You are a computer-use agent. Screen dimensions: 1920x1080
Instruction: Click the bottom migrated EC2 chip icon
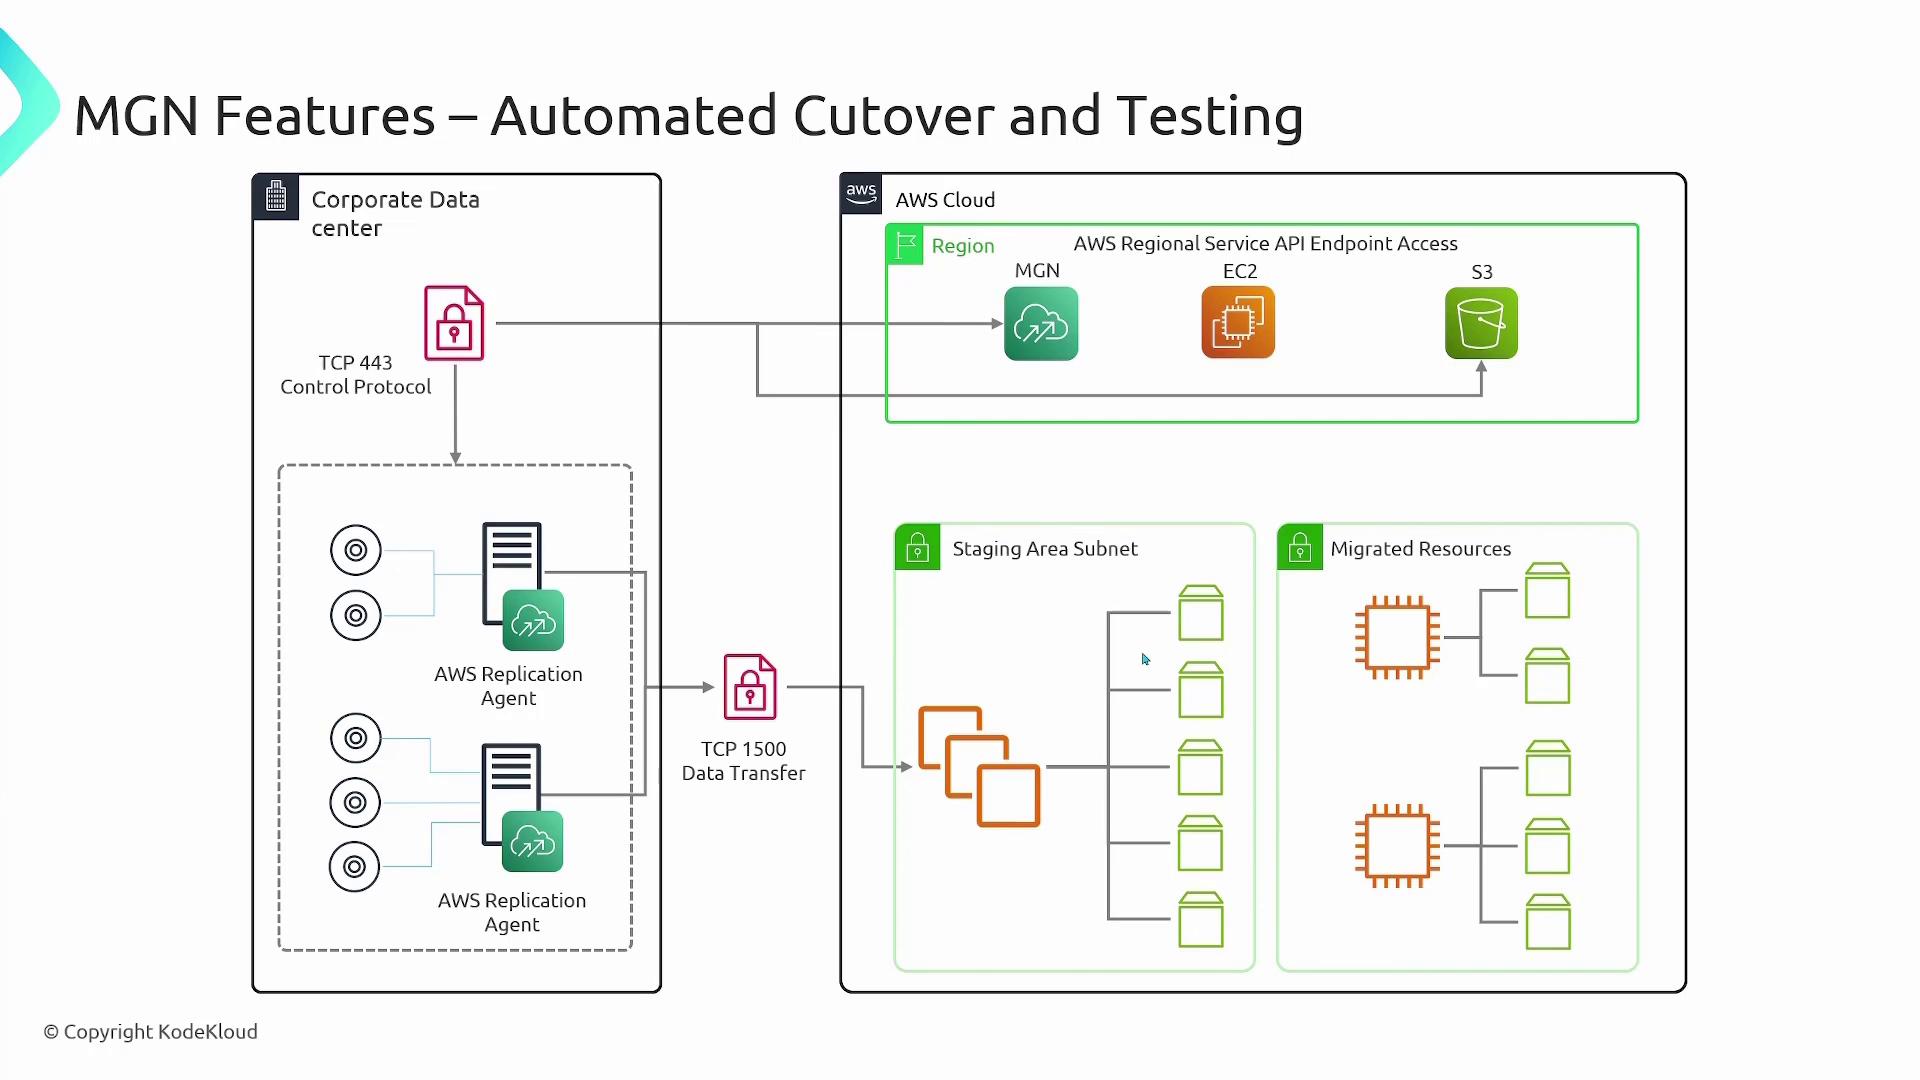click(1397, 846)
